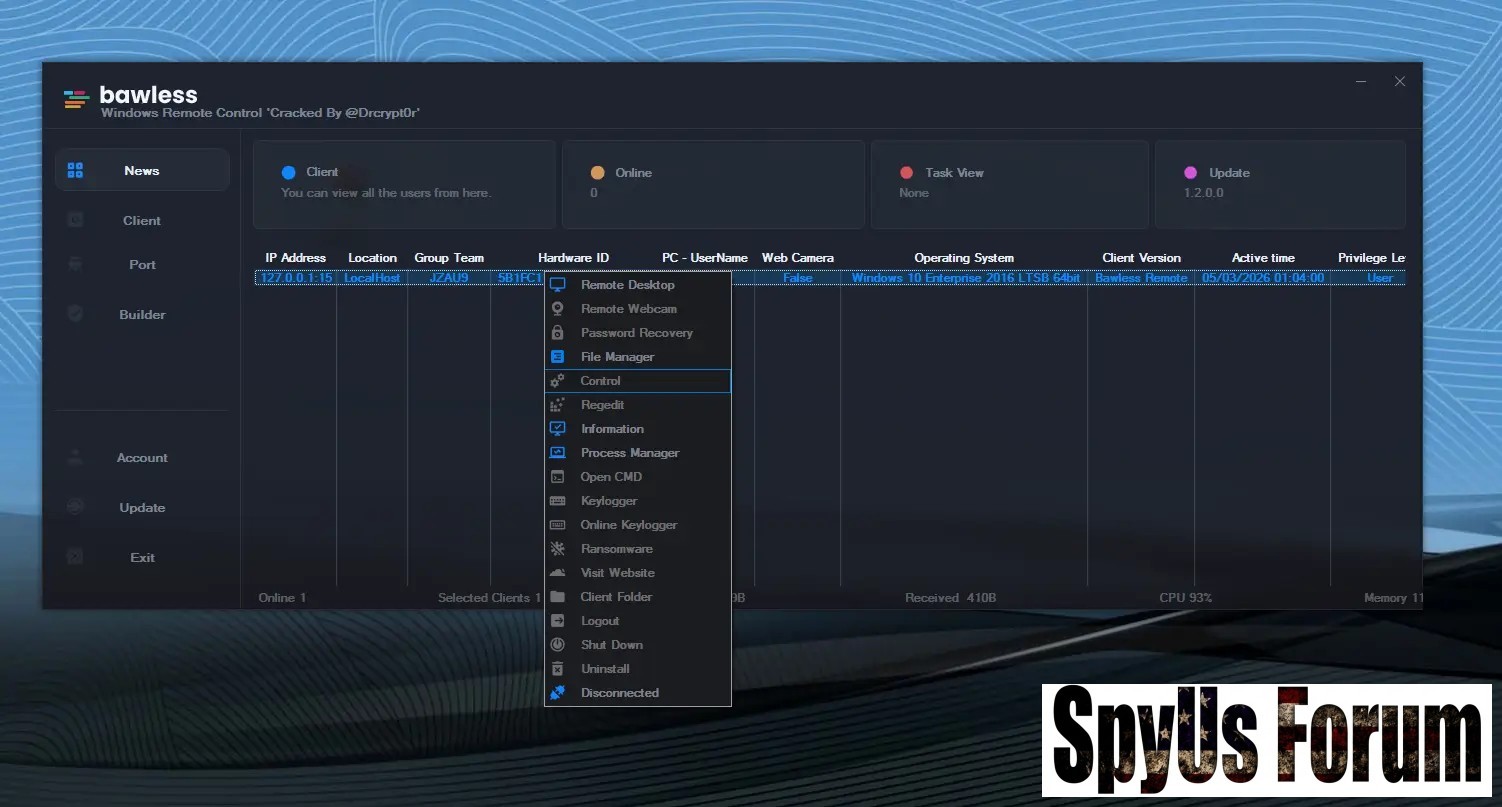
Task: Select File Manager from the context menu
Action: [x=617, y=357]
